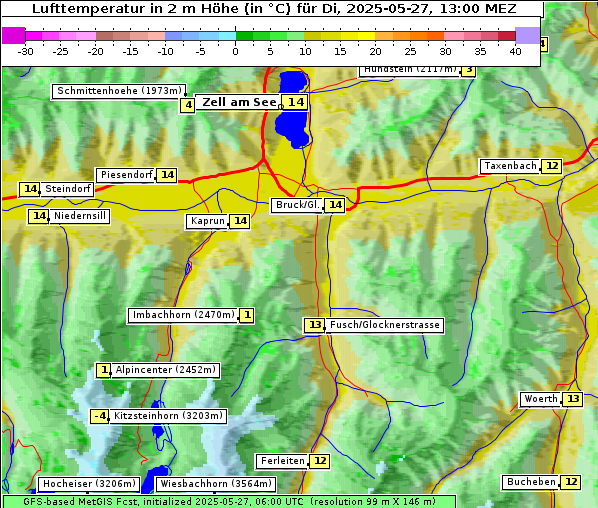Select the 3 value box beside Hundstein

click(x=468, y=70)
